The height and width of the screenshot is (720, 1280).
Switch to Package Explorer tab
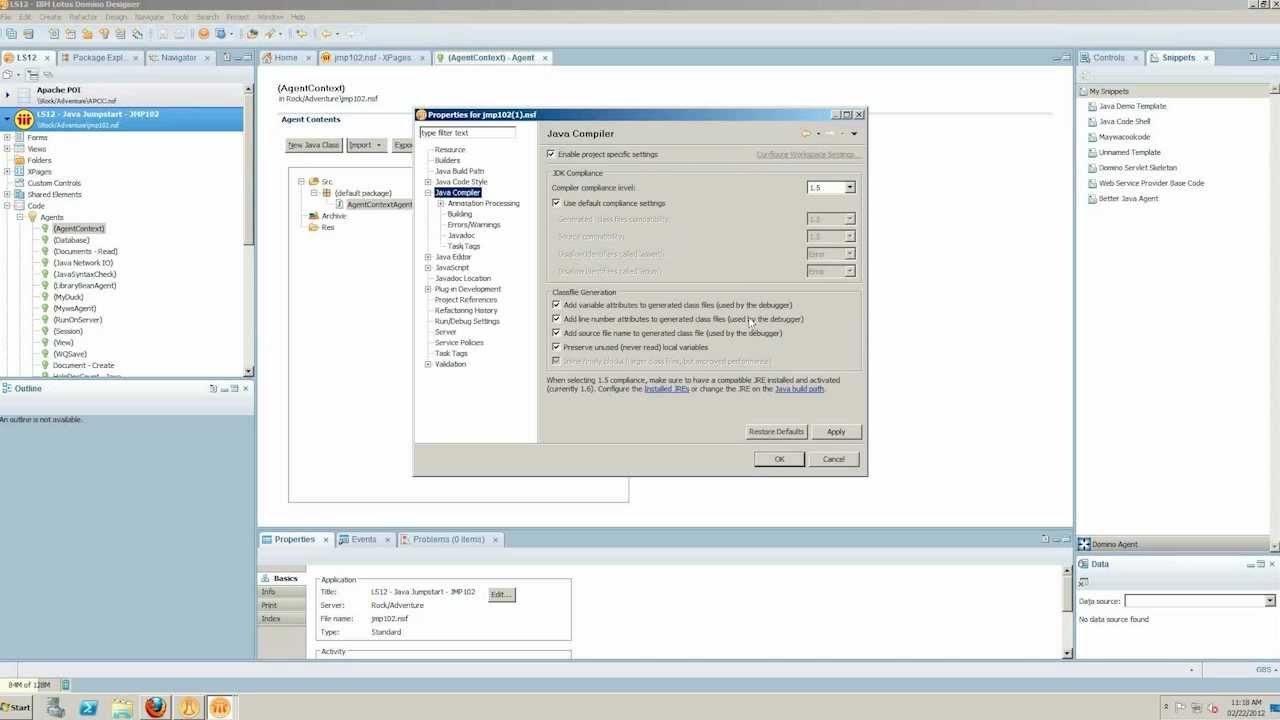coord(99,58)
